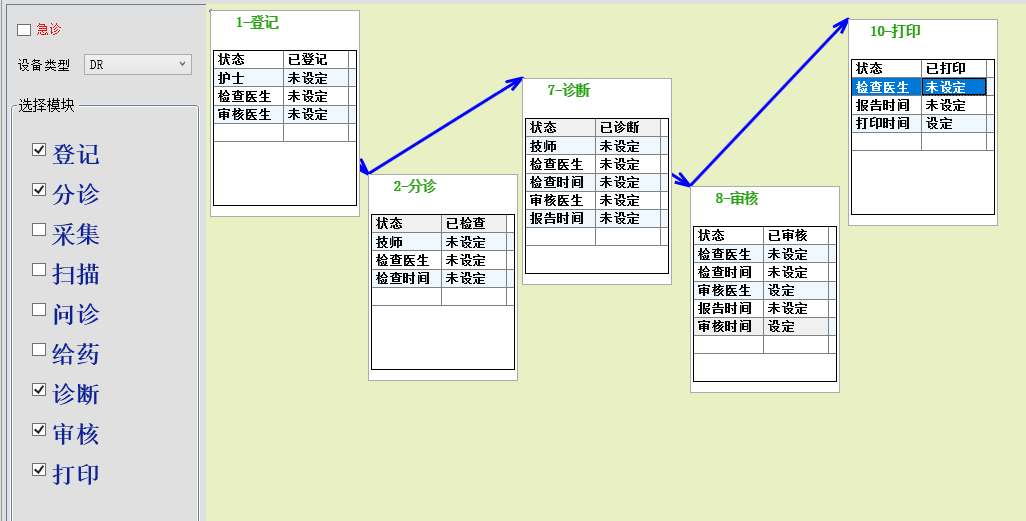This screenshot has height=521, width=1026.
Task: Click the 8-审核 node header
Action: [x=736, y=199]
